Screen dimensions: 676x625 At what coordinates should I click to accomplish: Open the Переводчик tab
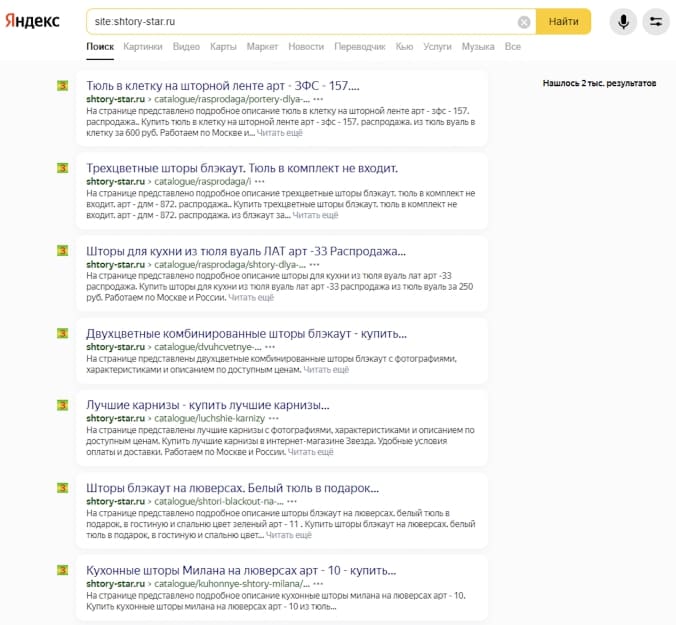[x=360, y=47]
